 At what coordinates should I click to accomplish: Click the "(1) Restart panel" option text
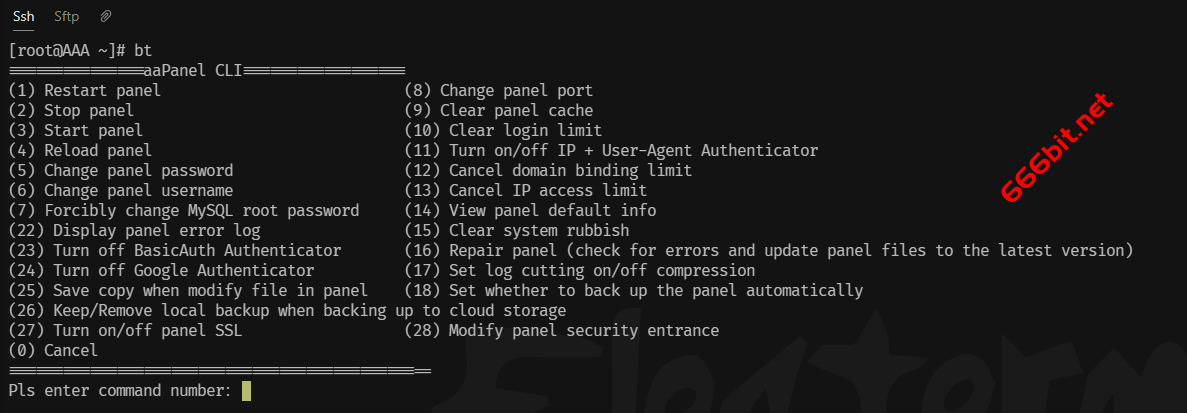coord(84,90)
